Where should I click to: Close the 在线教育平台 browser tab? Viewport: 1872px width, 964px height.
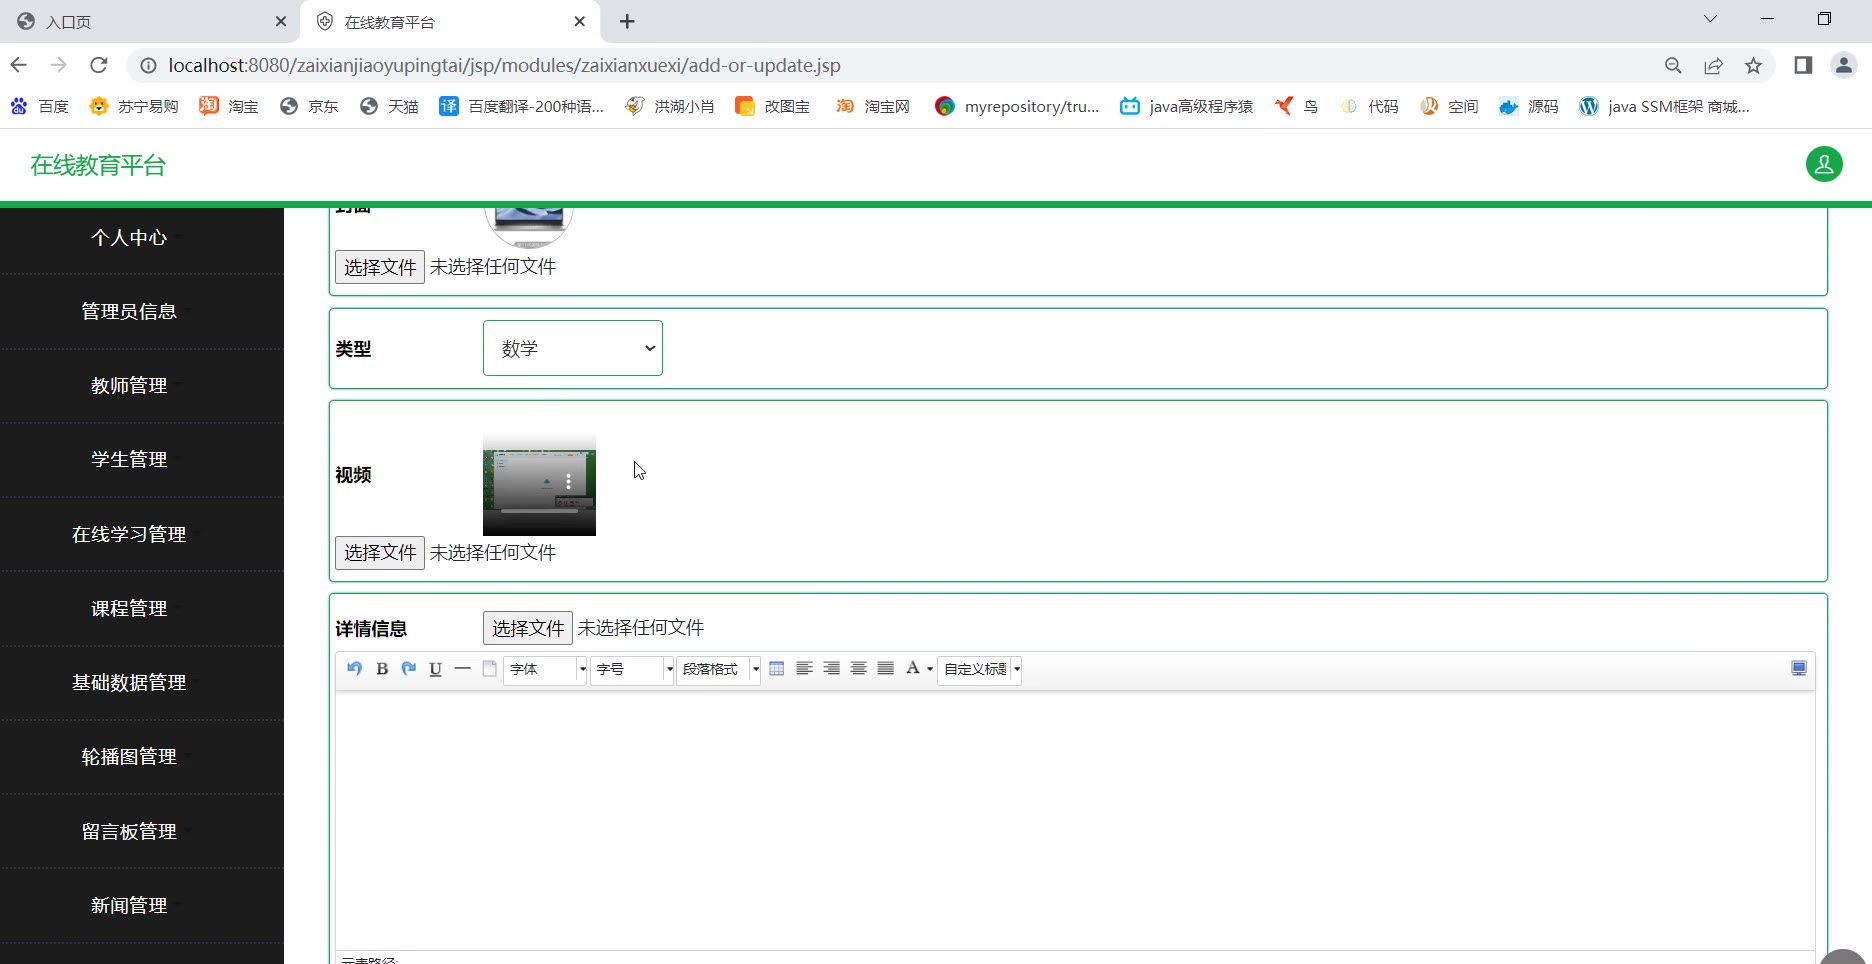point(580,21)
